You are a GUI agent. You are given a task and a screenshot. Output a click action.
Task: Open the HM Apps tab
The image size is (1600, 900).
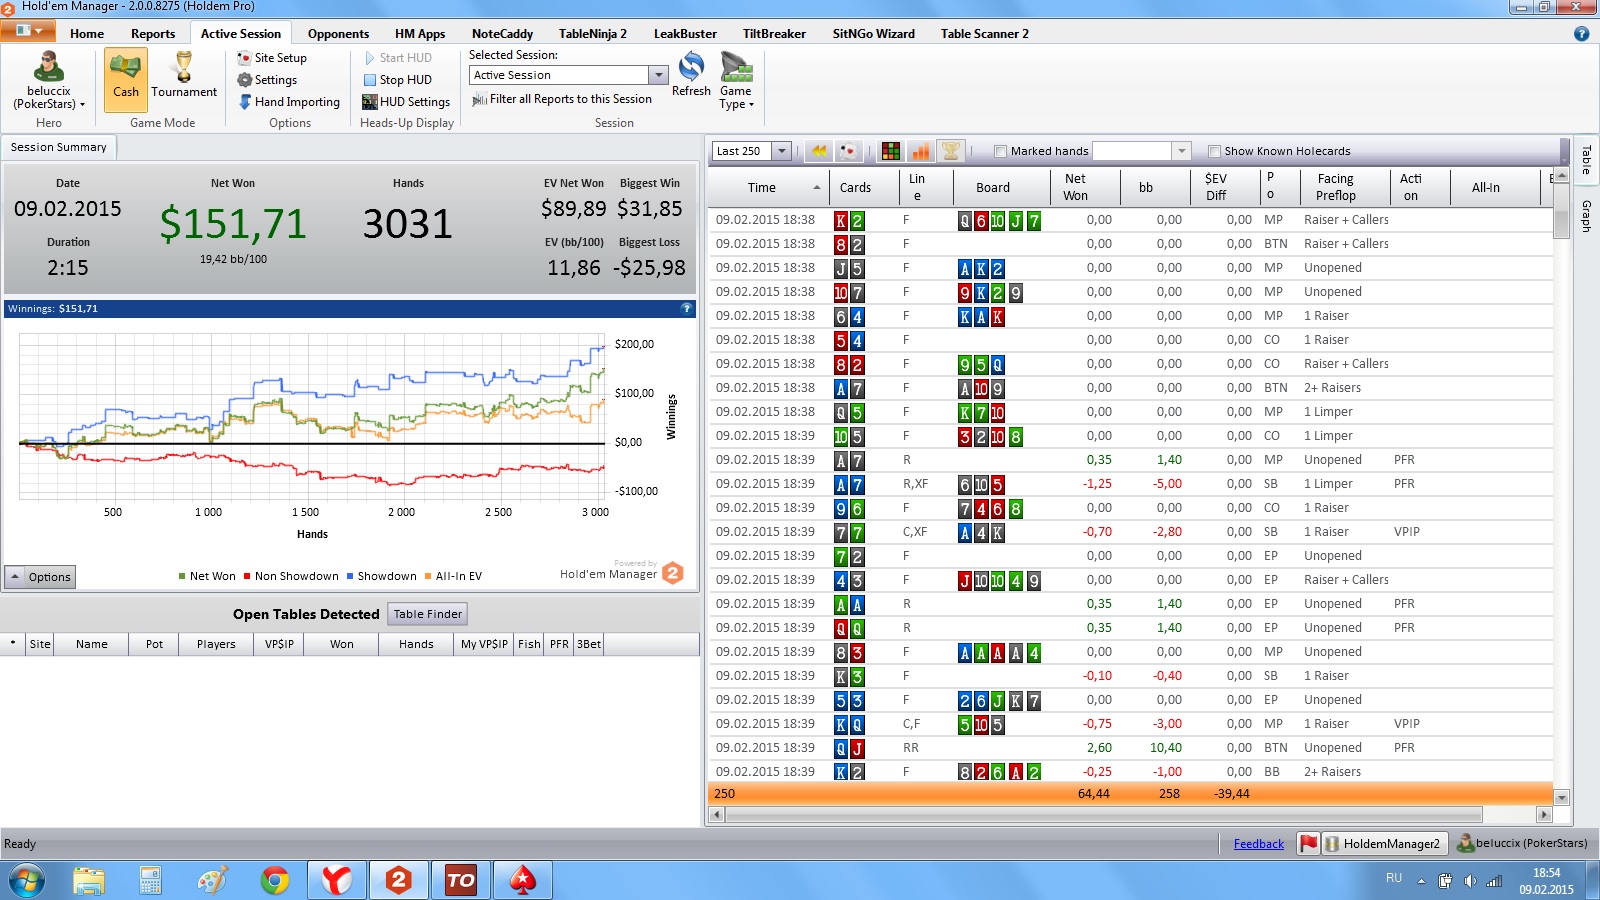420,33
